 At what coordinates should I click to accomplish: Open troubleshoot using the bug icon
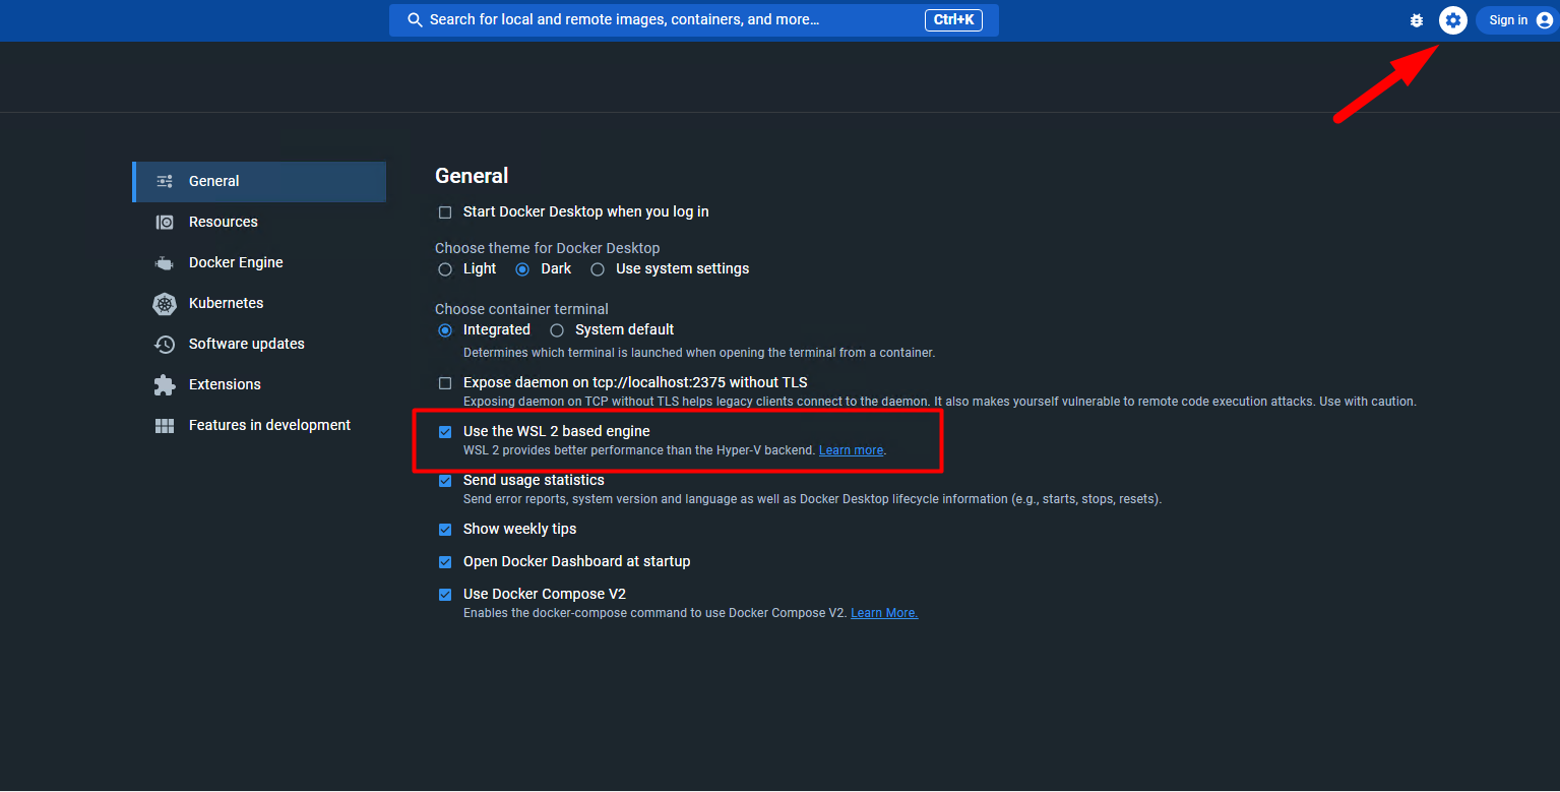pos(1416,20)
